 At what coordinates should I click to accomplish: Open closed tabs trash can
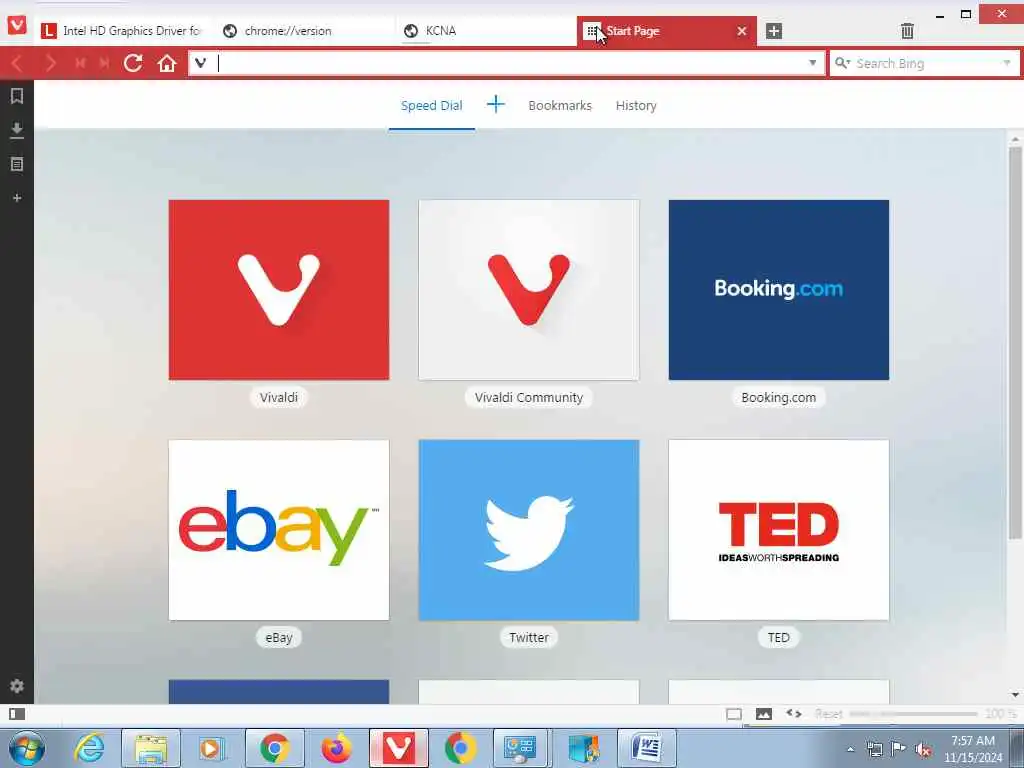click(907, 31)
